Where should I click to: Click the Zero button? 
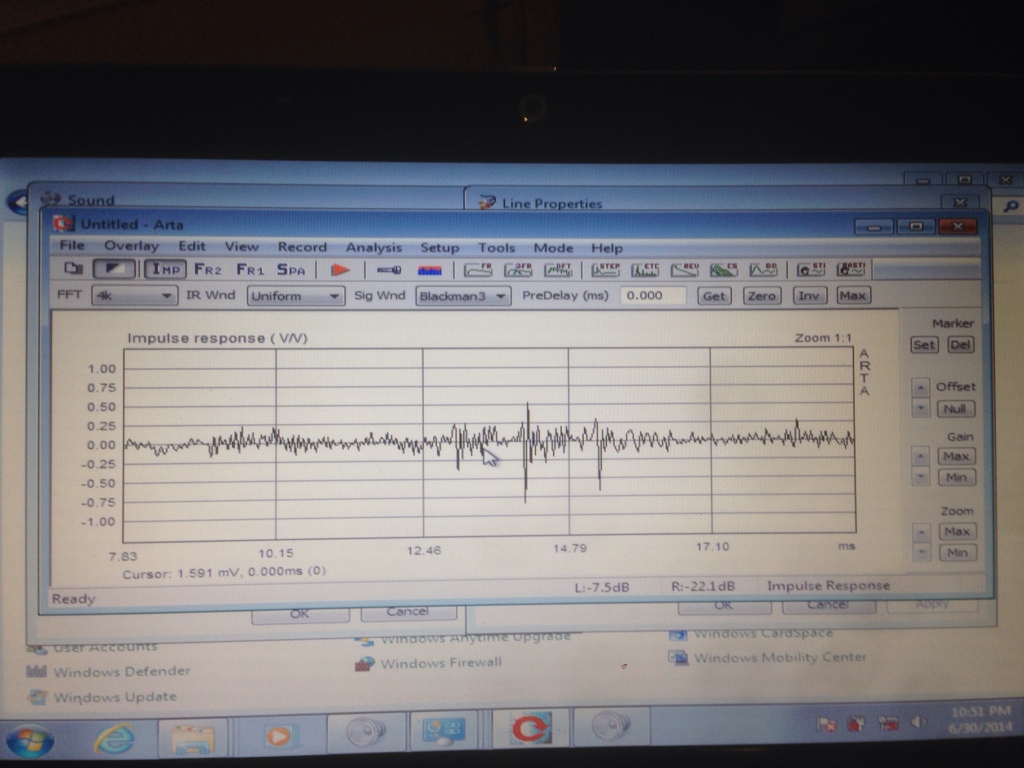tap(761, 296)
